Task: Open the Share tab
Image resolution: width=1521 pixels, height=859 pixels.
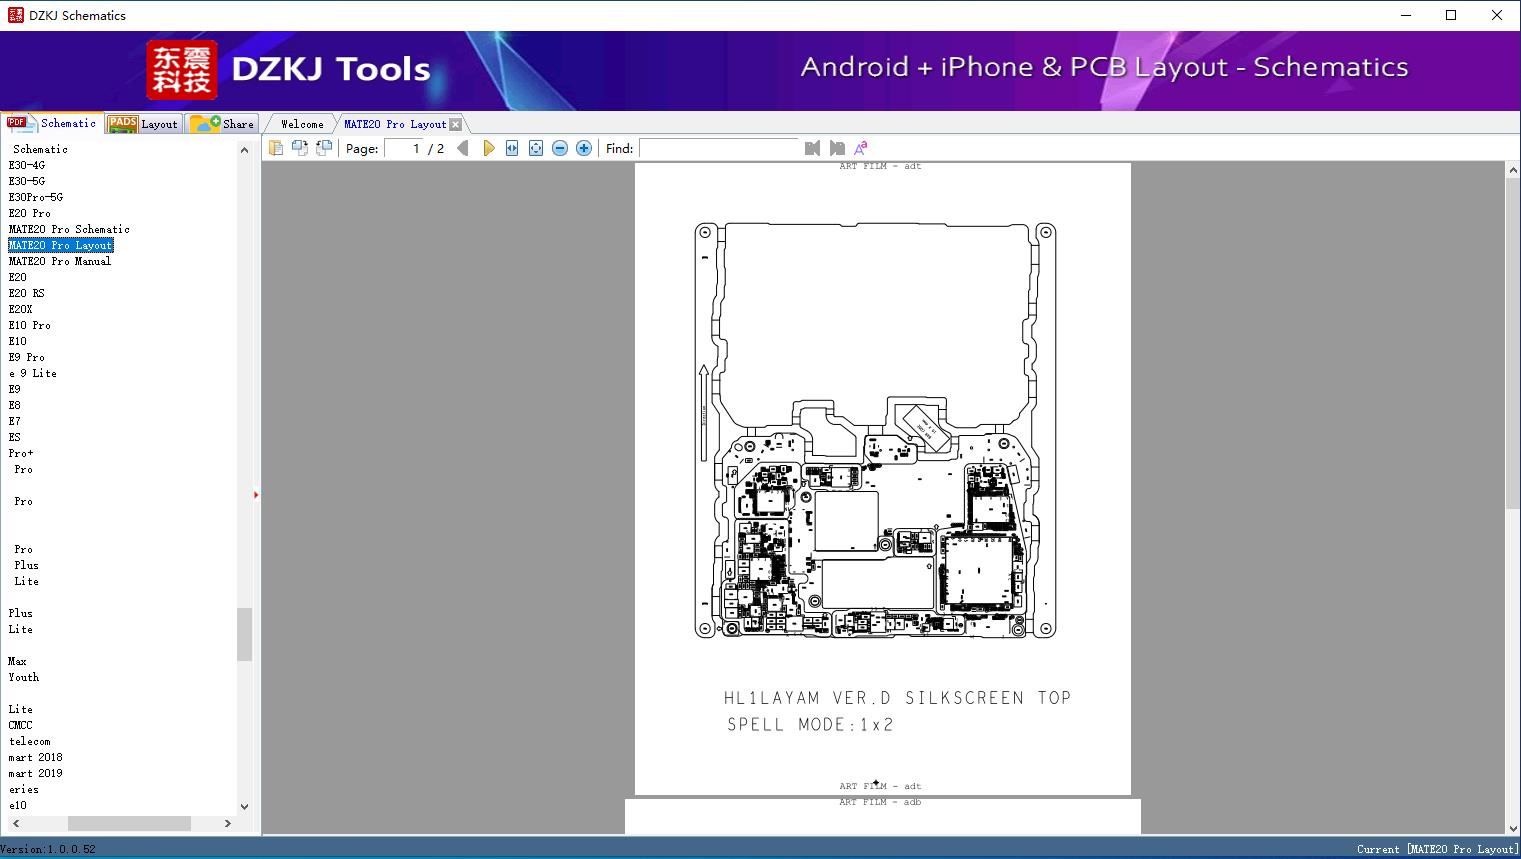Action: pos(223,124)
